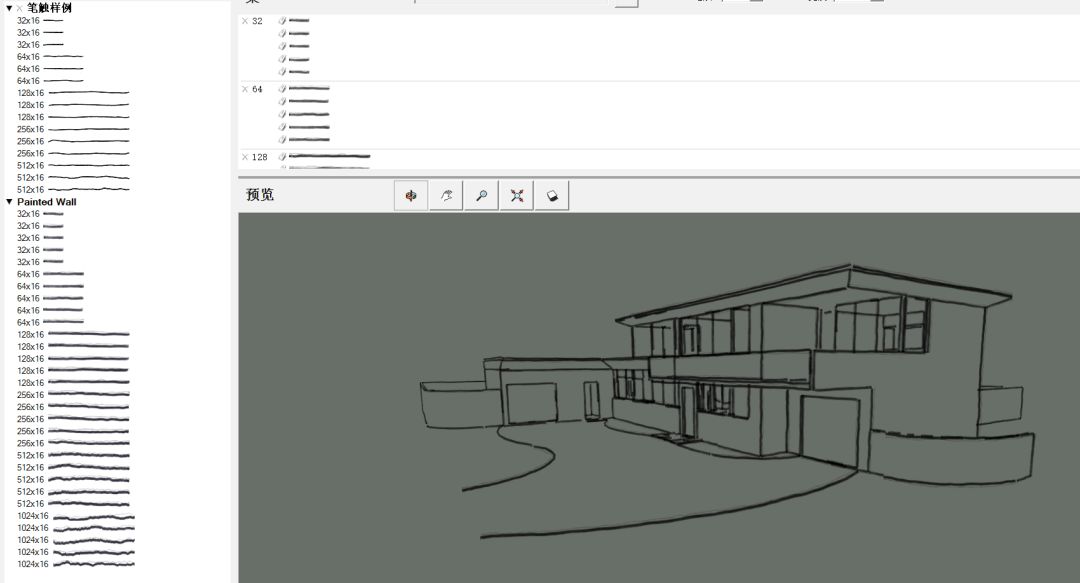This screenshot has width=1080, height=583.
Task: Select the Painted Wall group header
Action: [x=47, y=202]
